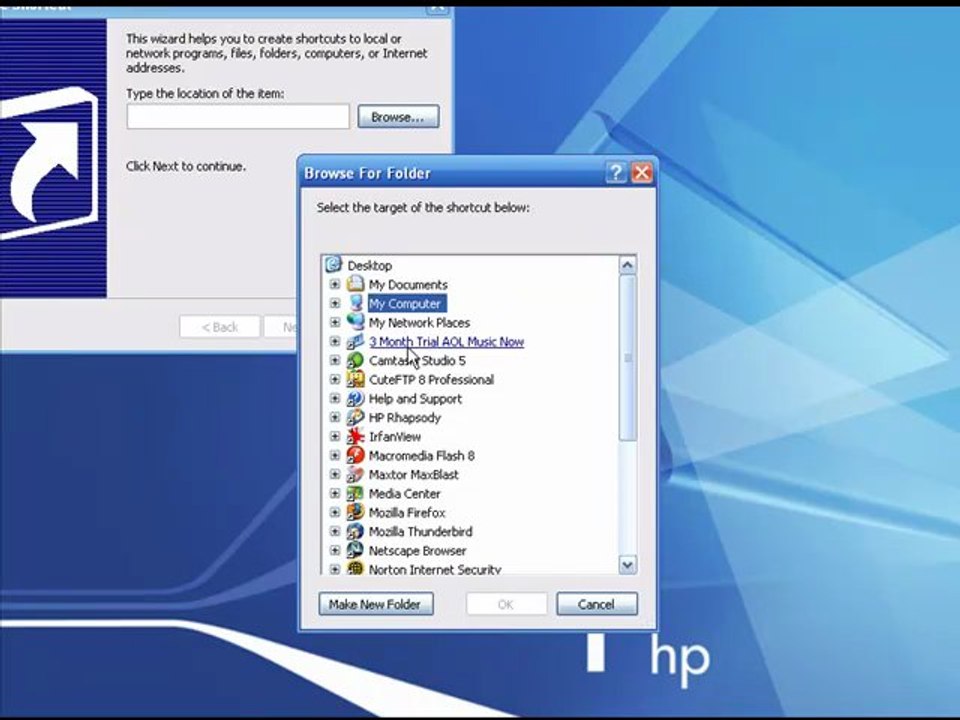Screen dimensions: 960x720
Task: Expand the My Network Places node
Action: tap(334, 322)
